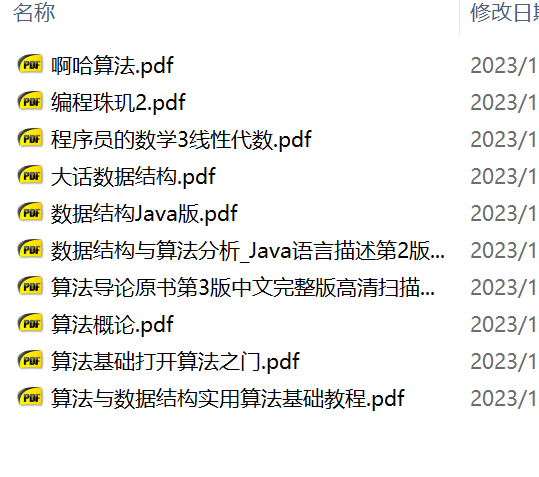
Task: Click the PDF icon of 啊哈算法.pdf
Action: click(30, 64)
